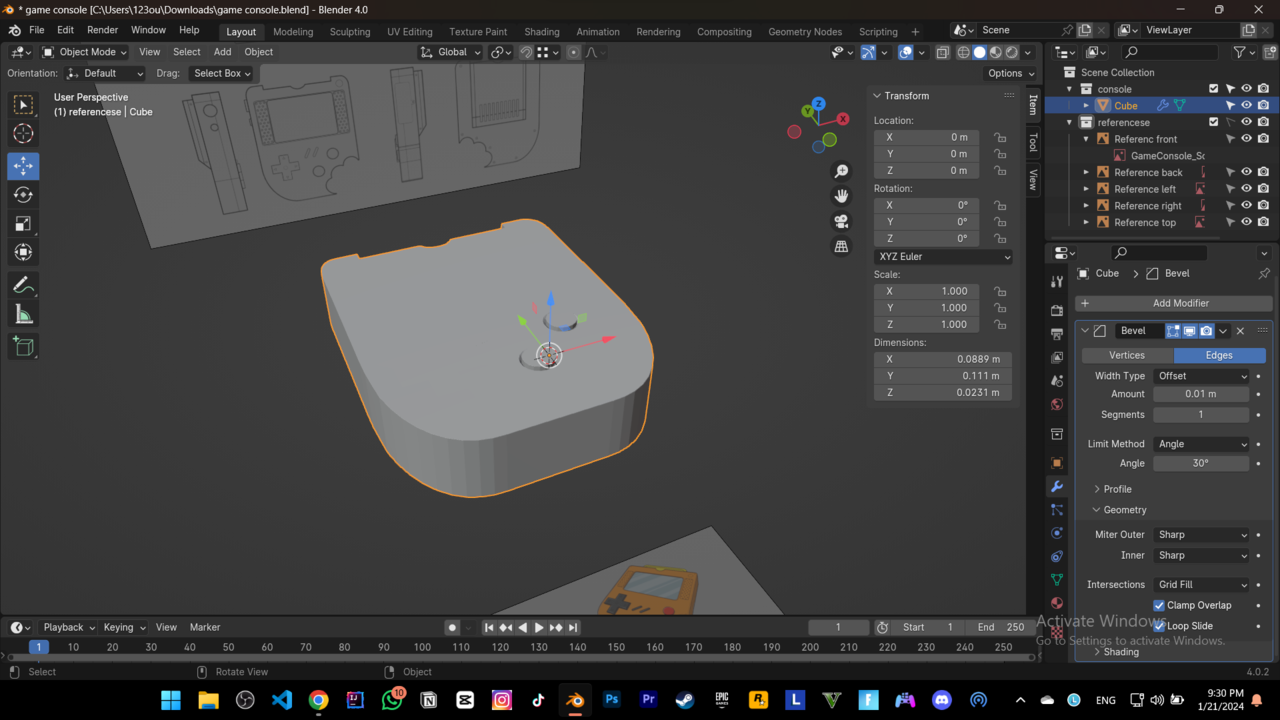The width and height of the screenshot is (1280, 720).
Task: Open the Particles properties tab
Action: tap(1057, 510)
